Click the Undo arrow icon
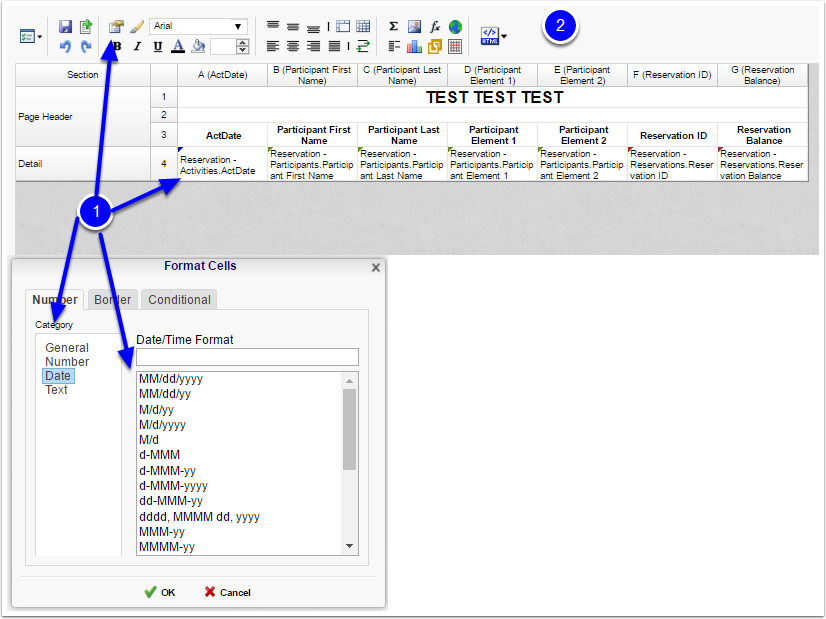The height and width of the screenshot is (619, 826). 63,45
